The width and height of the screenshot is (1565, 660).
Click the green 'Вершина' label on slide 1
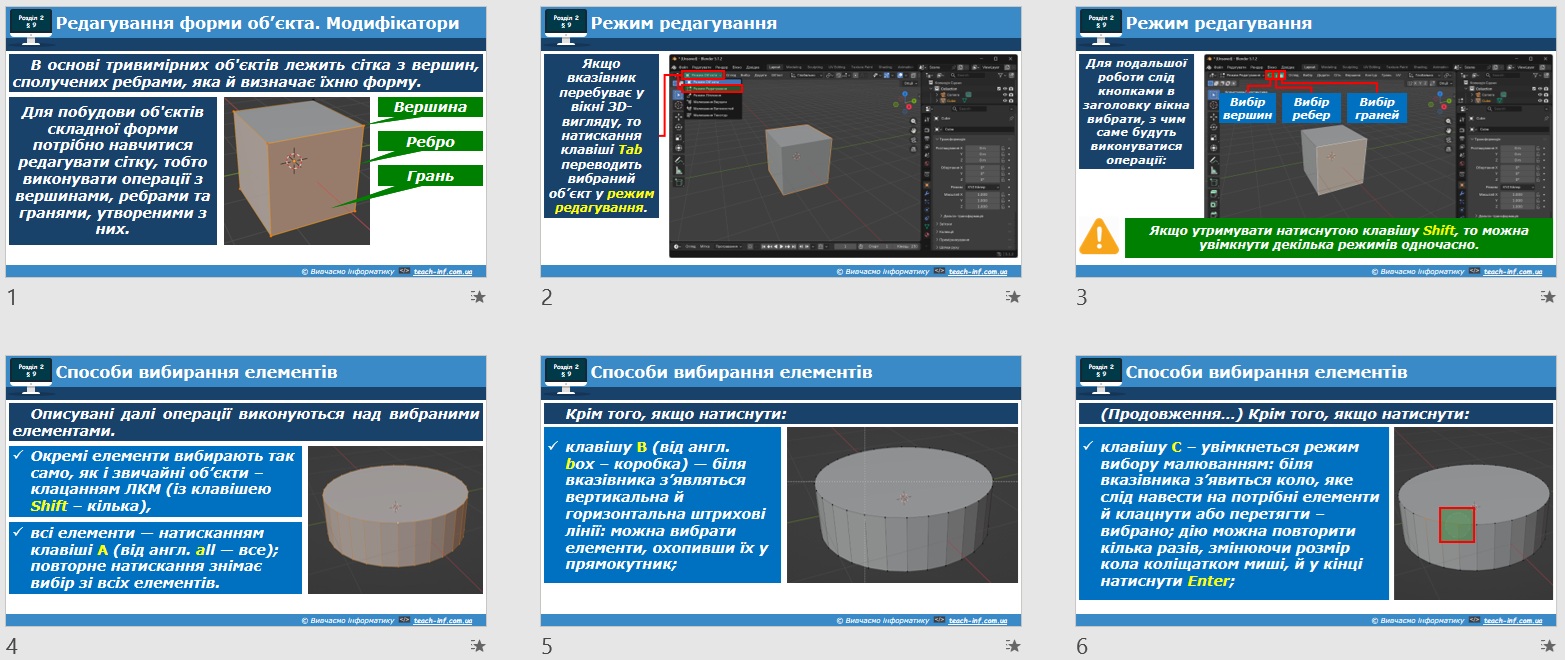point(430,107)
